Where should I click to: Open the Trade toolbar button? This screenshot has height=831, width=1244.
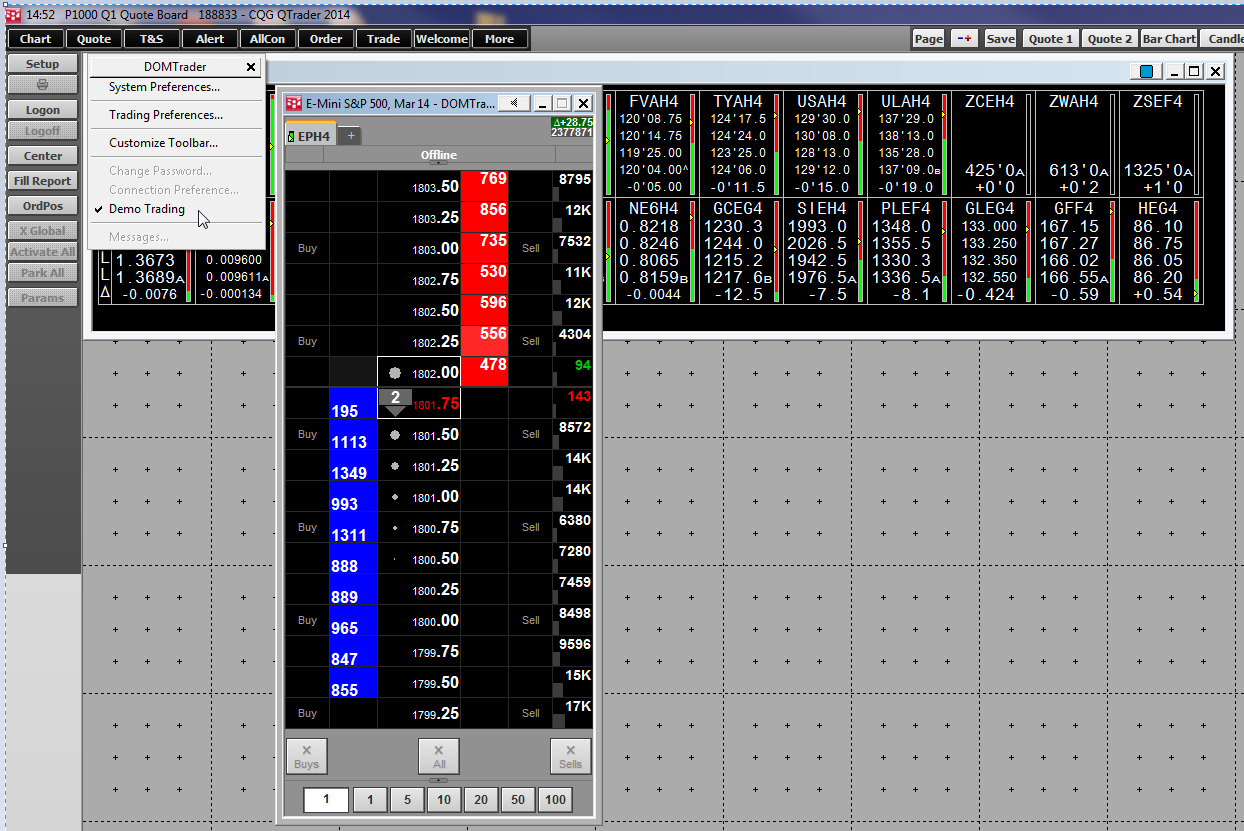384,39
